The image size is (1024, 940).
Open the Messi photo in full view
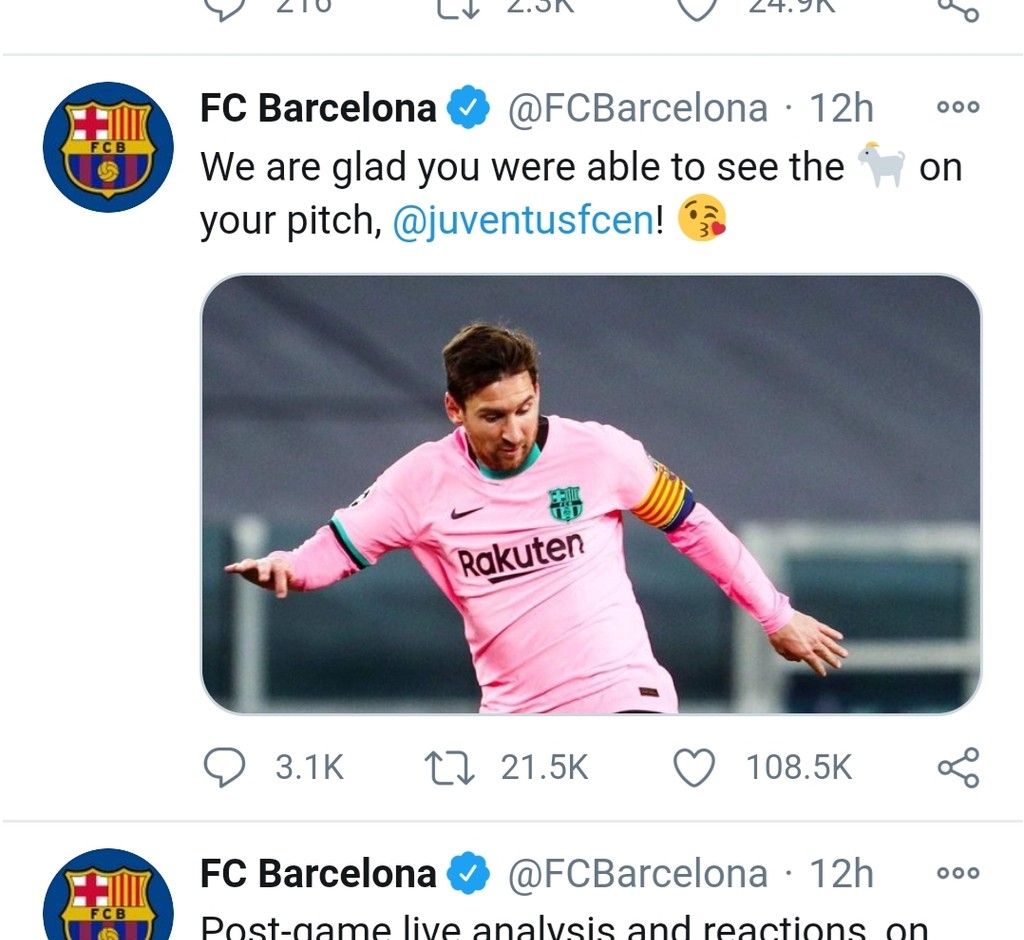[590, 495]
